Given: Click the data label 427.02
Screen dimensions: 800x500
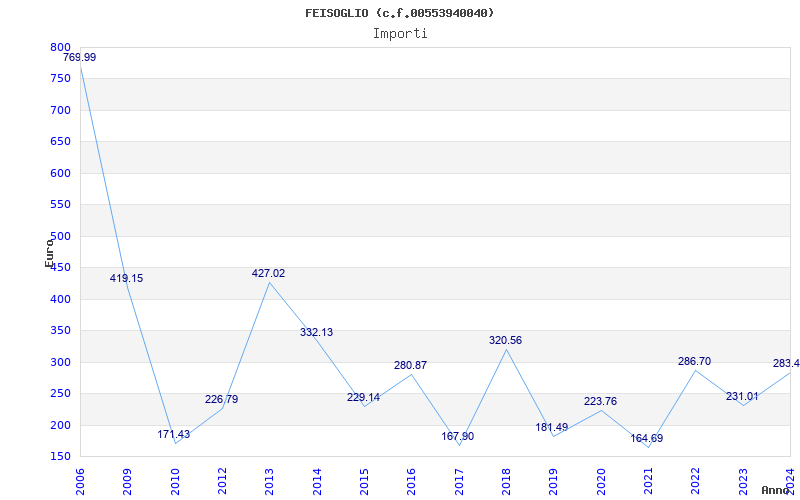Looking at the screenshot, I should pyautogui.click(x=268, y=273).
